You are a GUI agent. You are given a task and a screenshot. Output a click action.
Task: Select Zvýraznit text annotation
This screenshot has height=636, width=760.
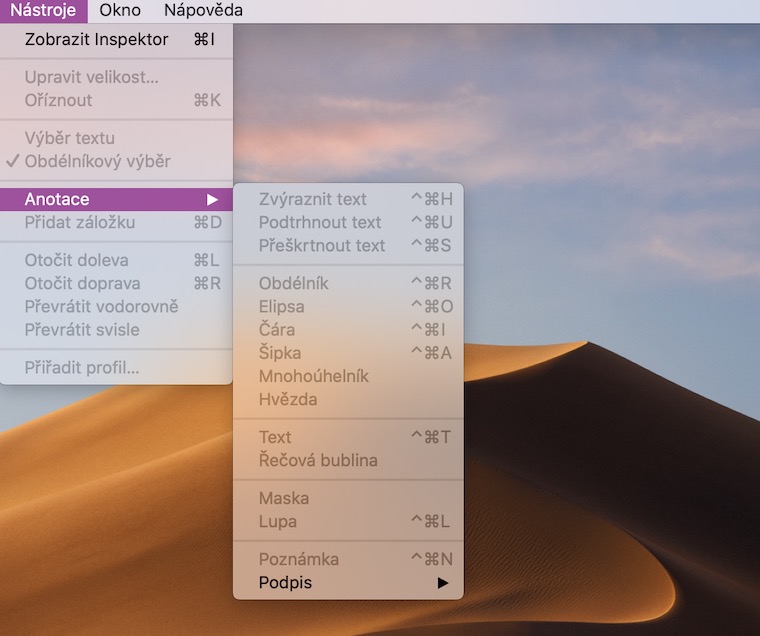click(348, 199)
